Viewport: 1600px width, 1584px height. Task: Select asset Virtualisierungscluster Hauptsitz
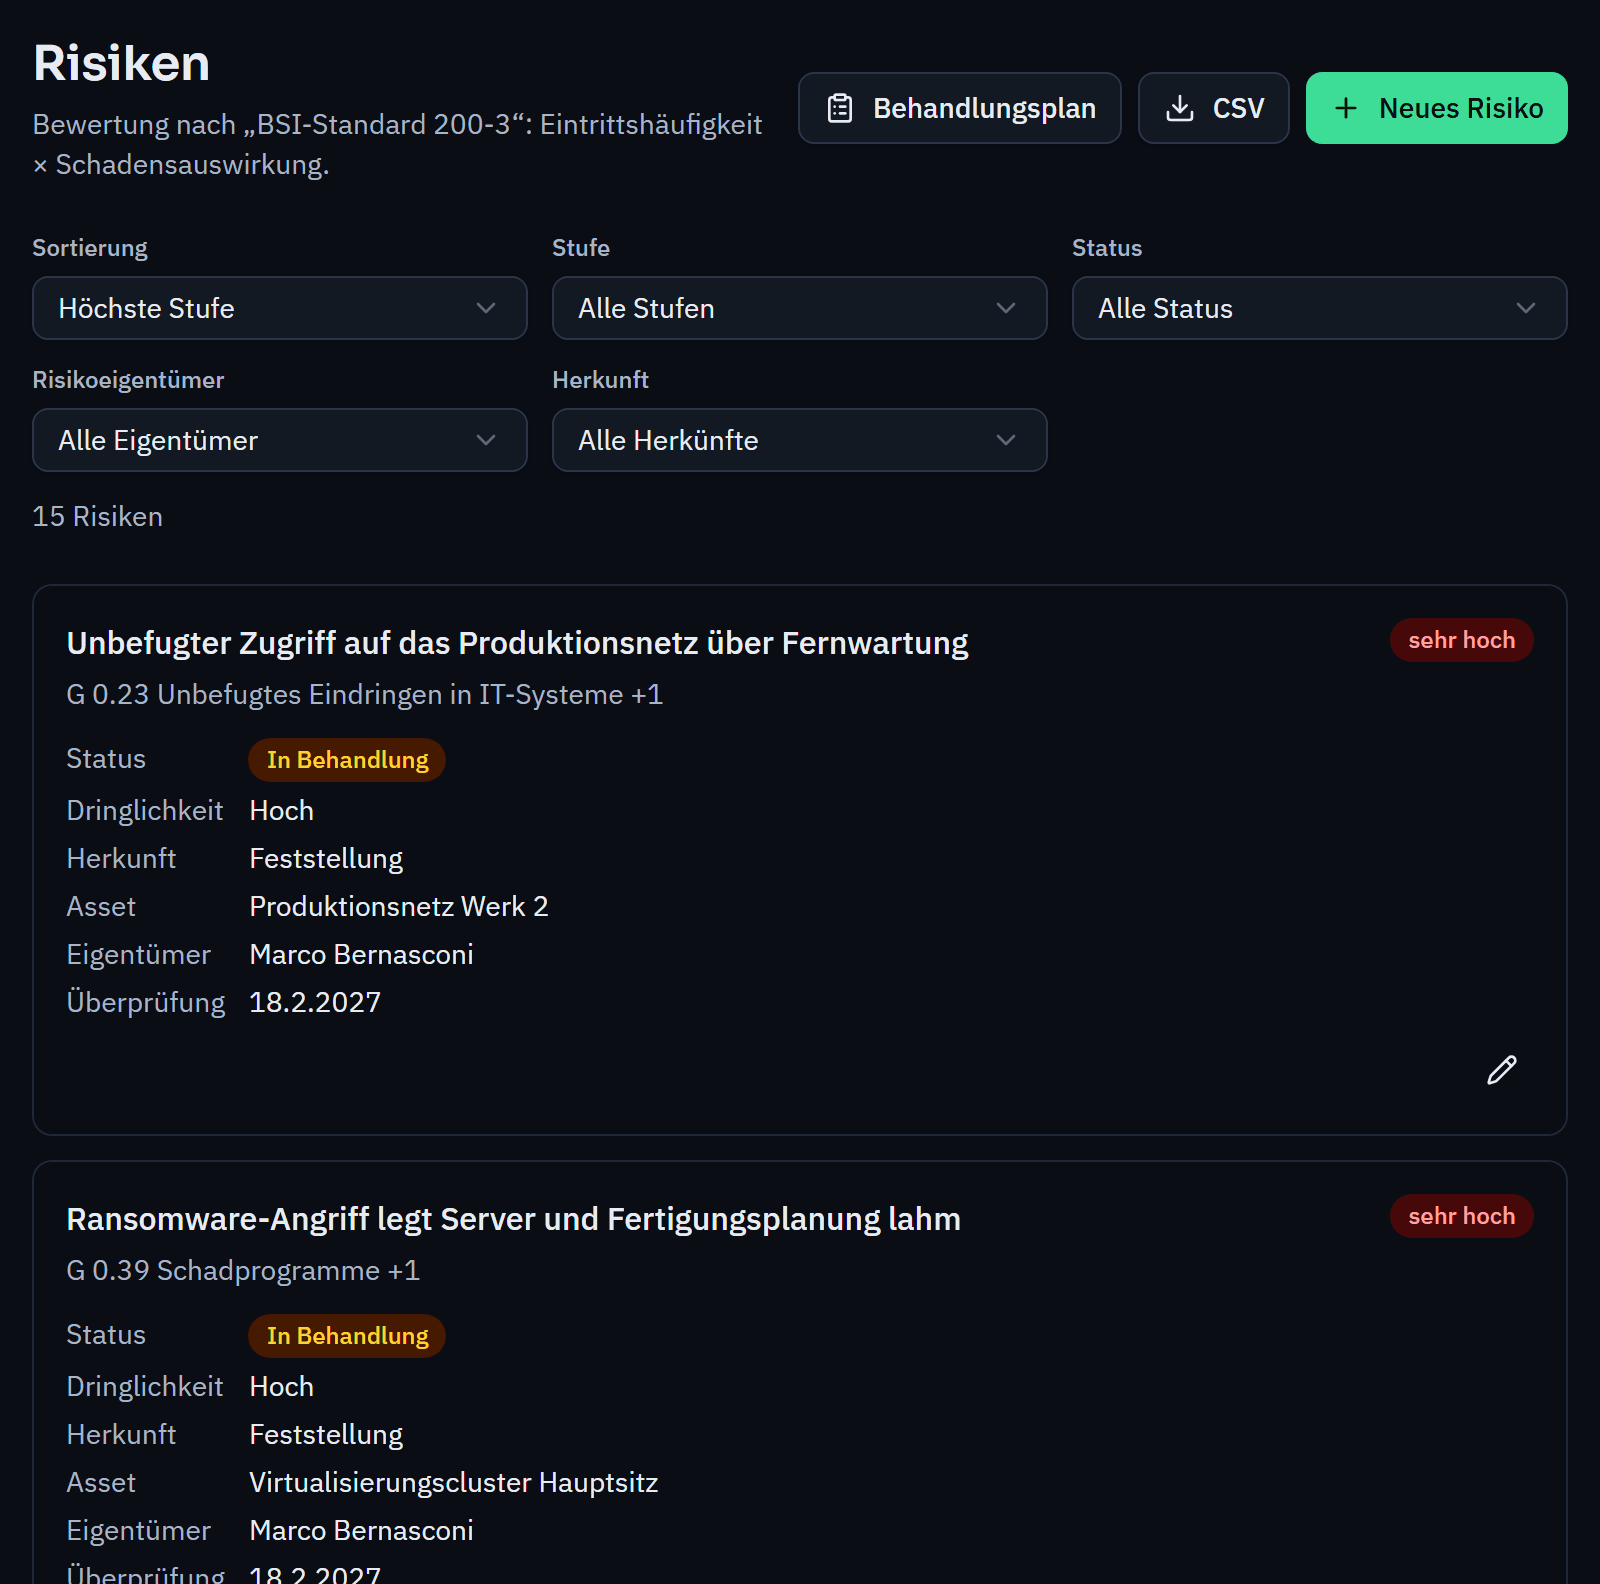tap(454, 1482)
